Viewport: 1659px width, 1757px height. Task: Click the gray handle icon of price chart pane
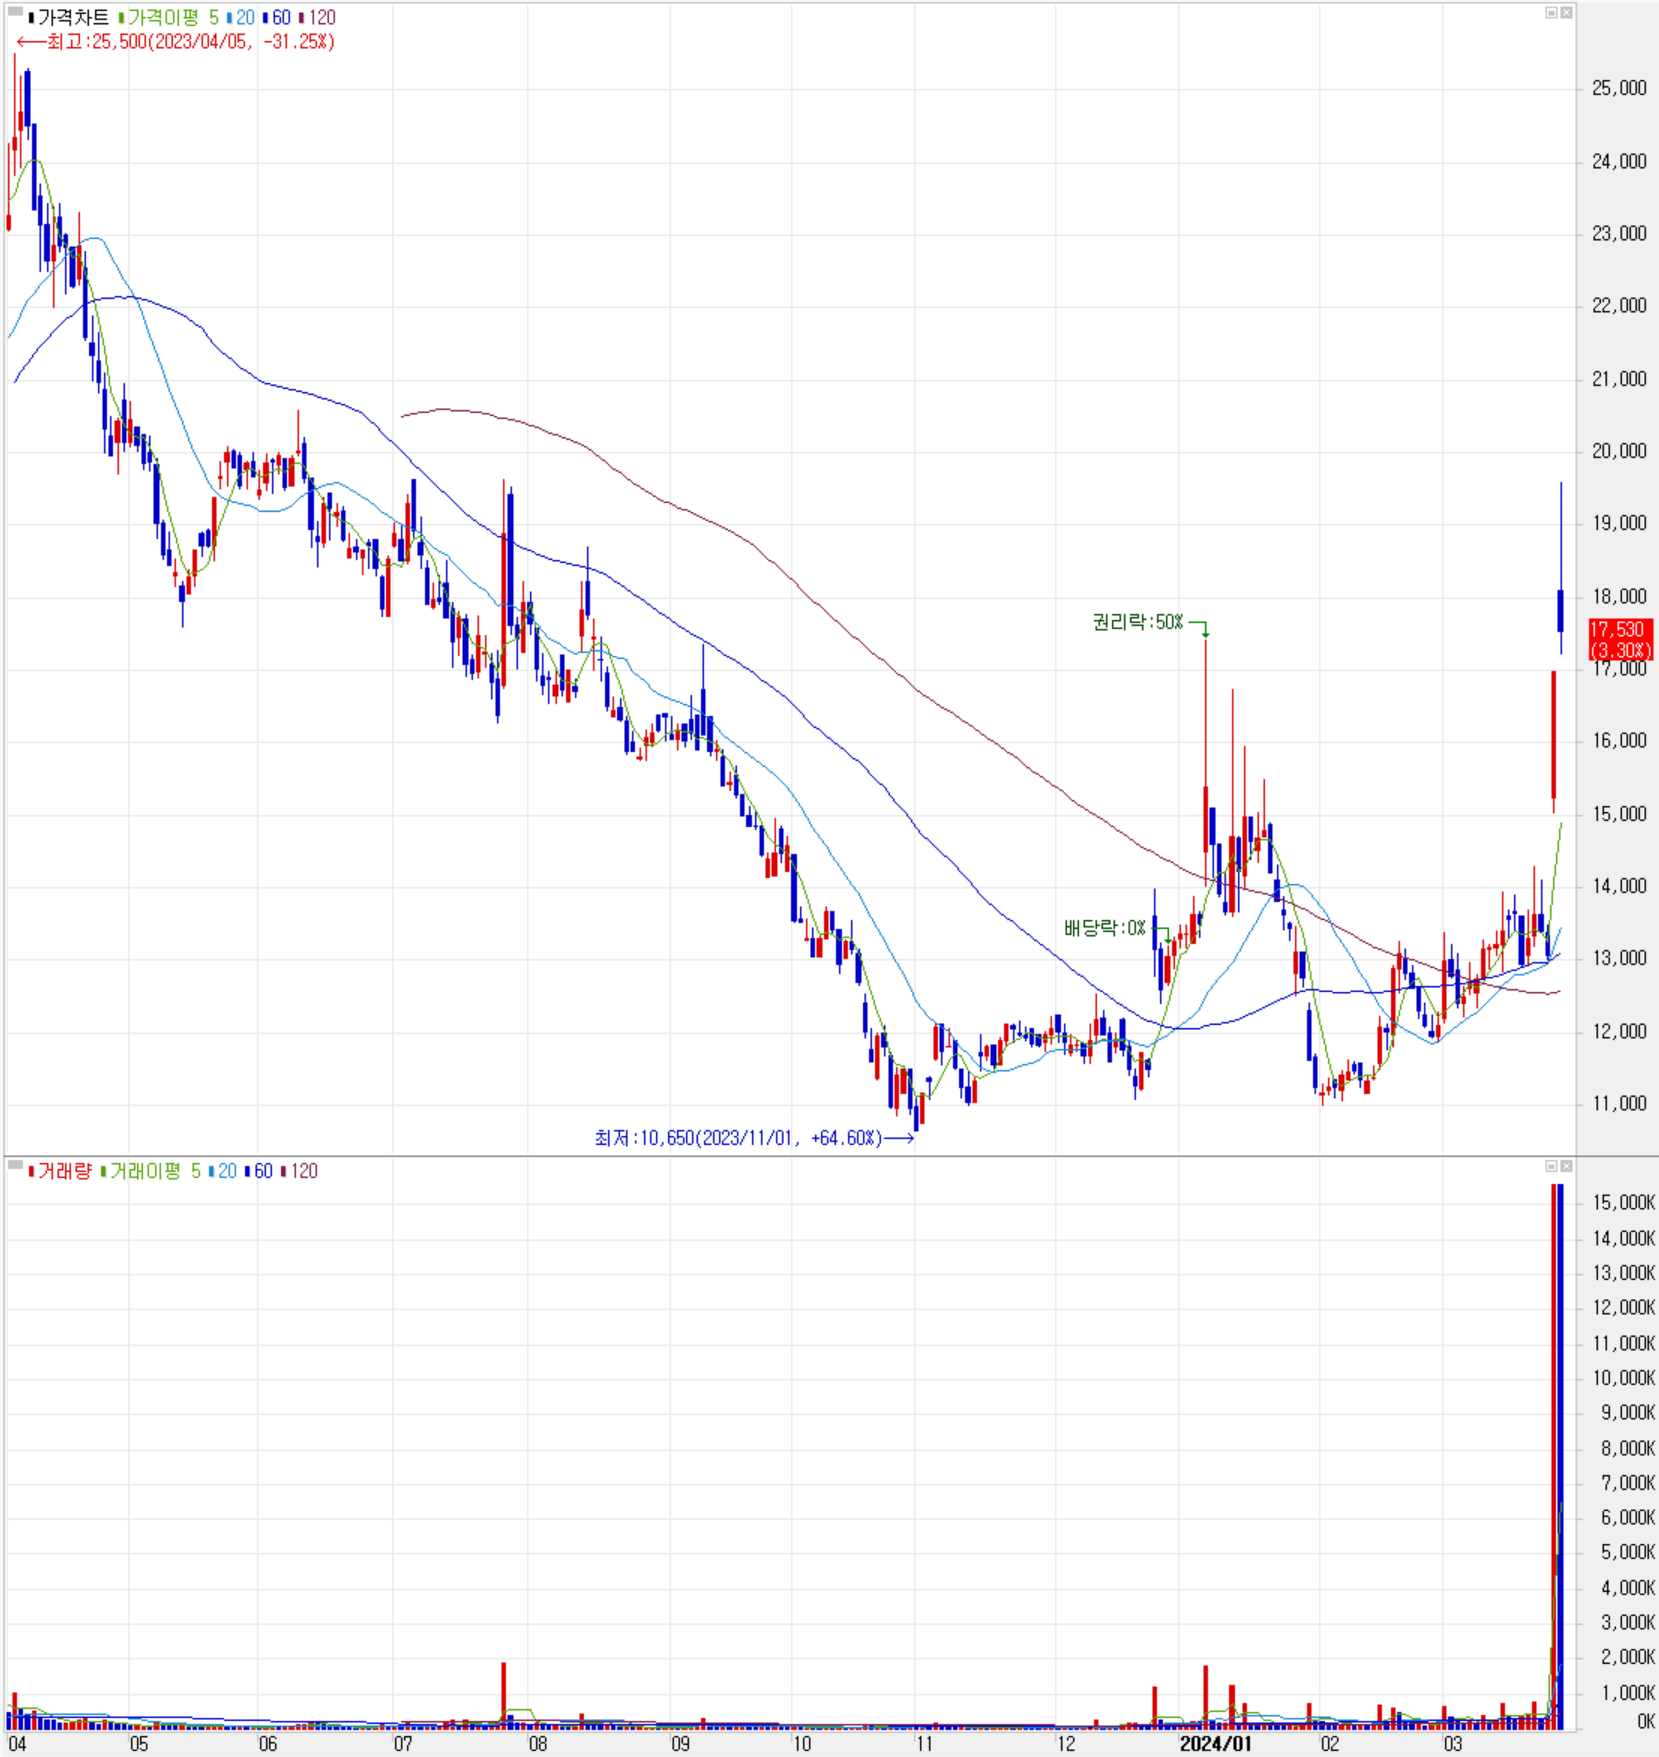(15, 11)
